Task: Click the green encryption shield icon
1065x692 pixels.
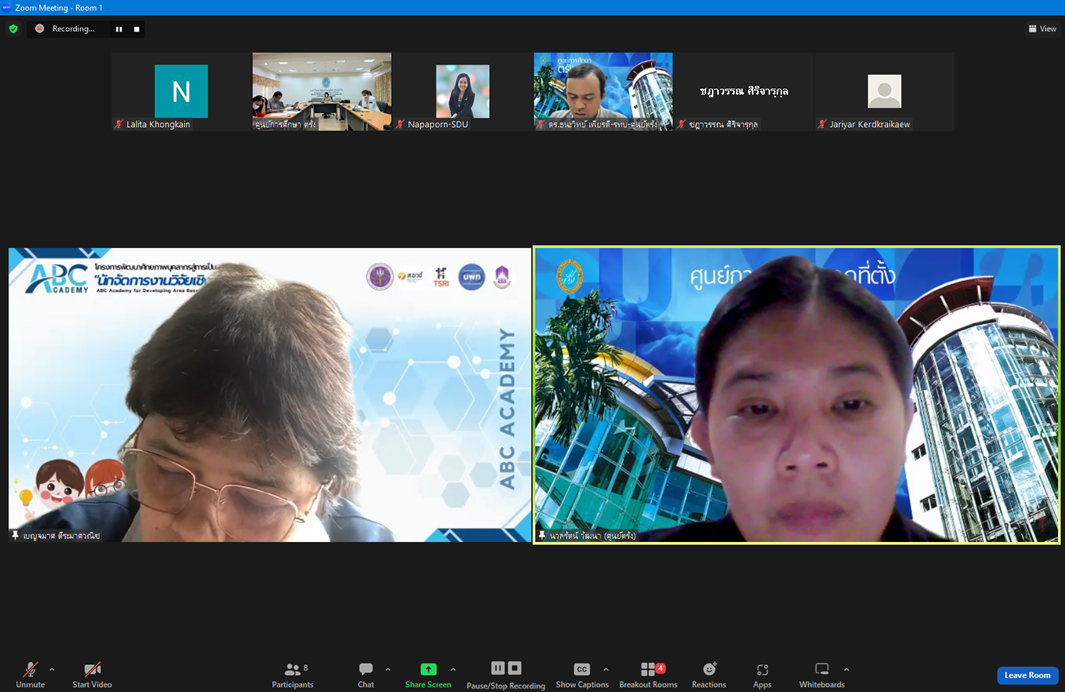Action: pyautogui.click(x=13, y=29)
